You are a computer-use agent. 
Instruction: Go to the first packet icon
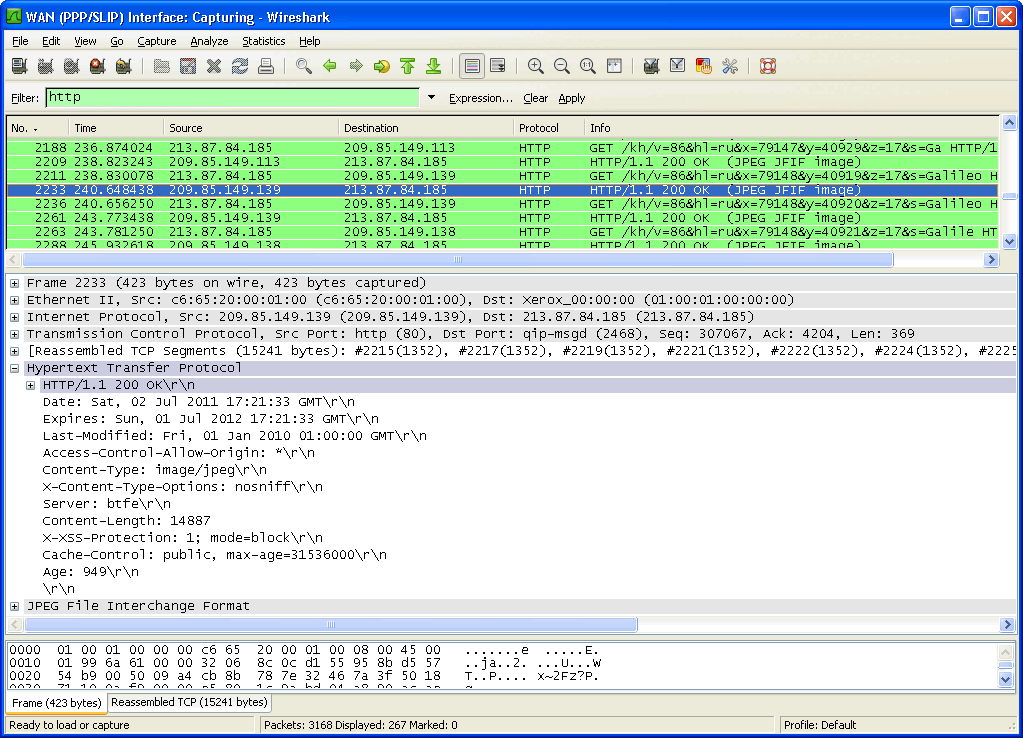(x=407, y=67)
